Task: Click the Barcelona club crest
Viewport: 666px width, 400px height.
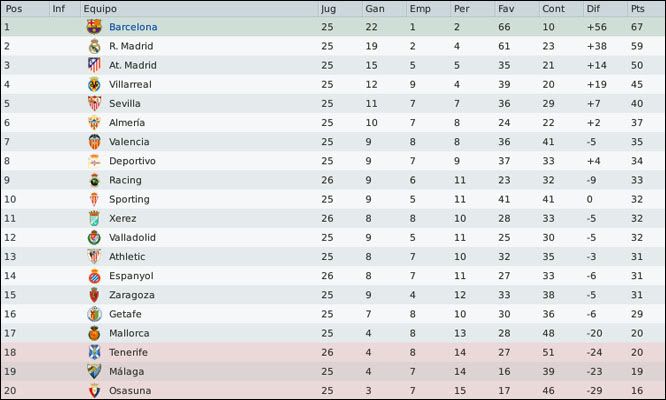Action: click(94, 27)
